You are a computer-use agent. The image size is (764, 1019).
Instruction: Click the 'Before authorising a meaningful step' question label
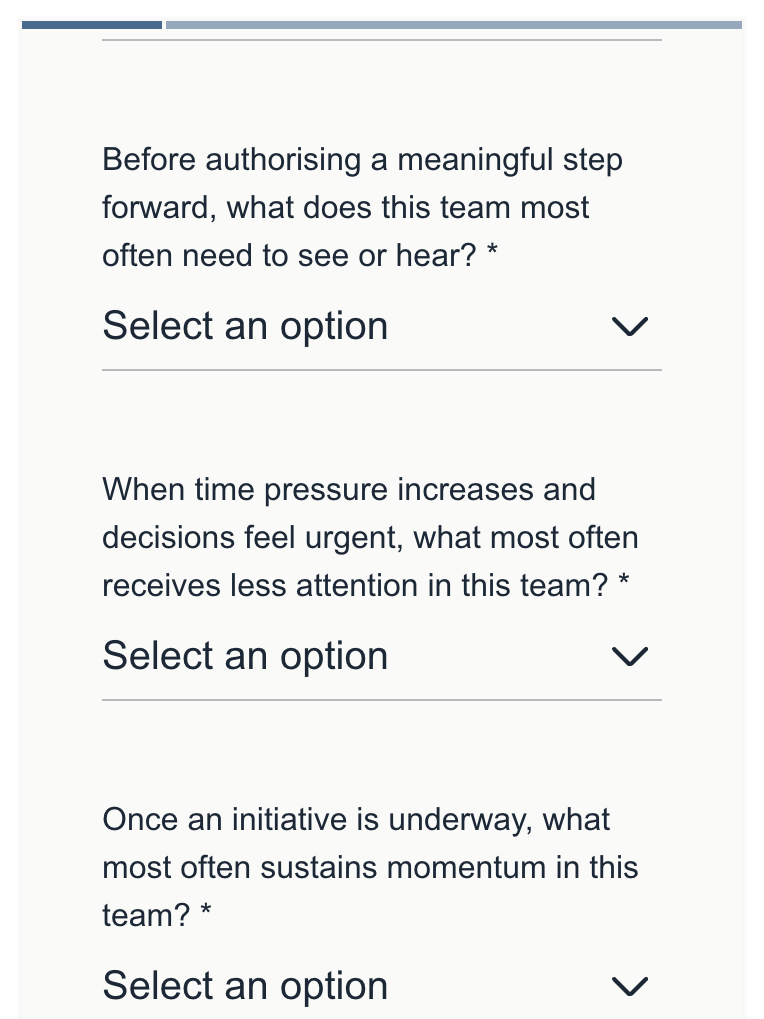pos(362,160)
